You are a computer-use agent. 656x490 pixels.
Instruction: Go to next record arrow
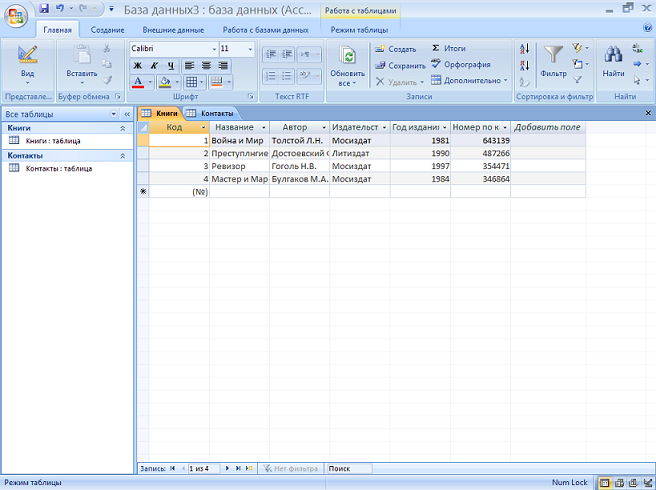coord(227,469)
